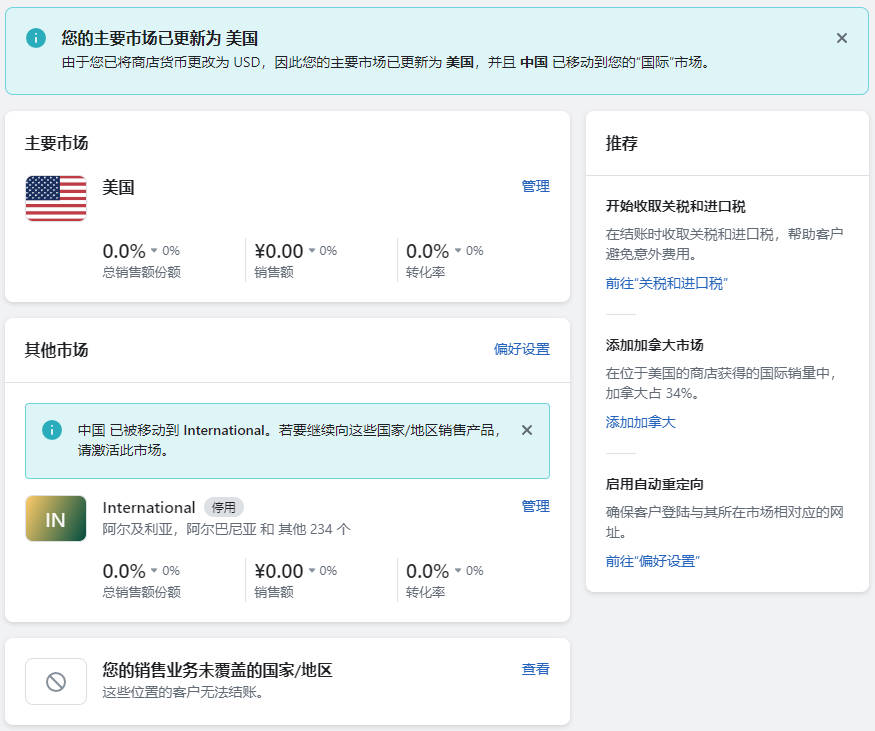Click the trend arrow beside 美国 ¥0.00
Image resolution: width=875 pixels, height=731 pixels.
tap(312, 251)
